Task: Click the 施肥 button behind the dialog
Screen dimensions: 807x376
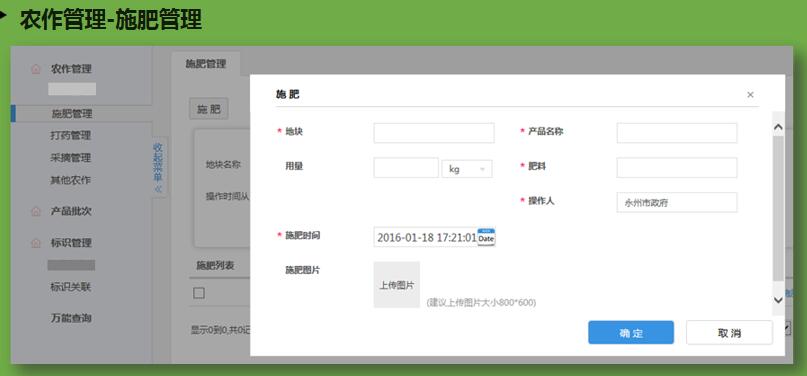Action: point(208,109)
